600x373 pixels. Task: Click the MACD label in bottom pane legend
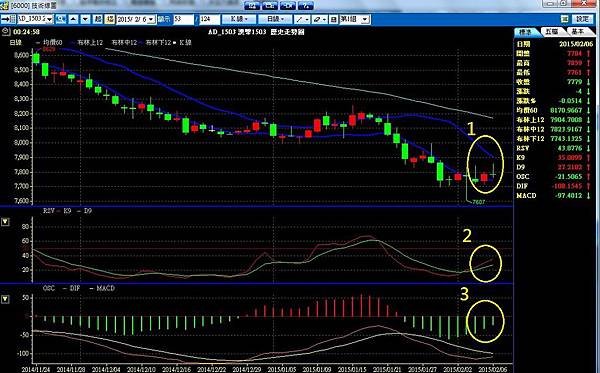pos(106,288)
